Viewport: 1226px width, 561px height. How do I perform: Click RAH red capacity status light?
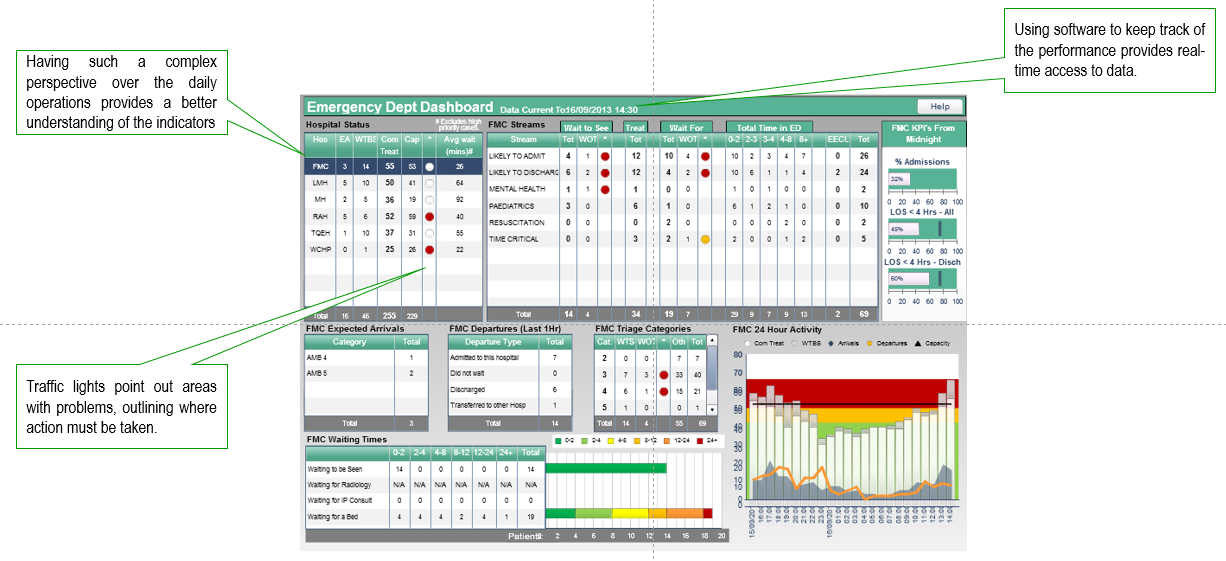click(x=429, y=215)
